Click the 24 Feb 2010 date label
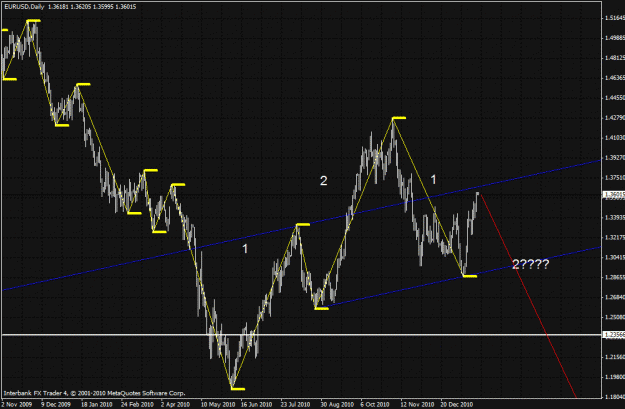The image size is (625, 409). point(137,404)
